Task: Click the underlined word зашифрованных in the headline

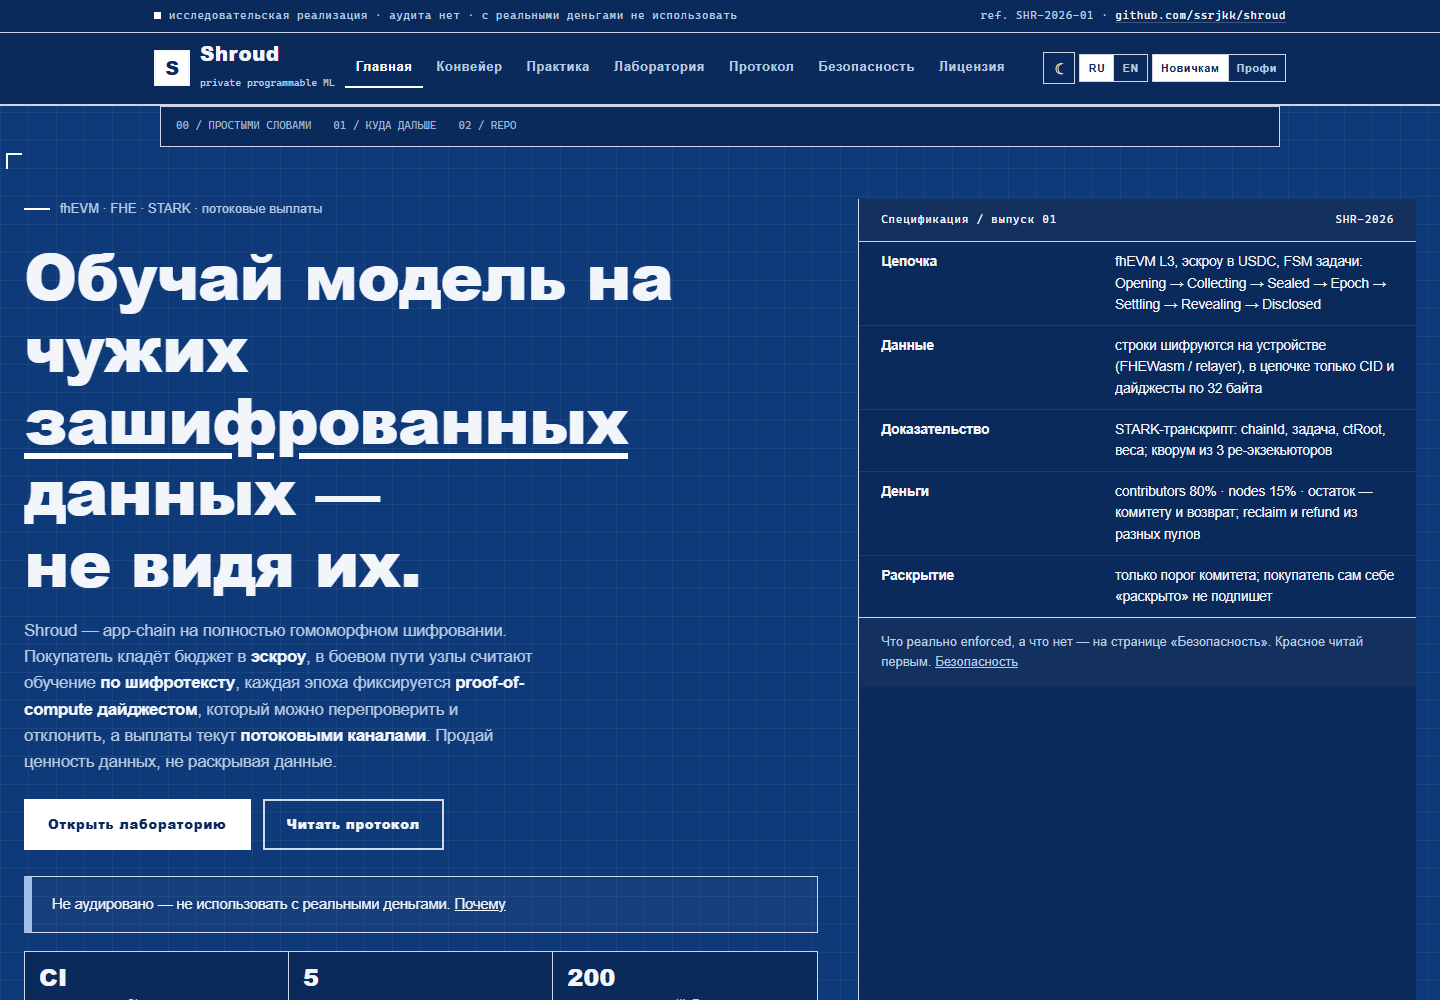Action: (327, 424)
